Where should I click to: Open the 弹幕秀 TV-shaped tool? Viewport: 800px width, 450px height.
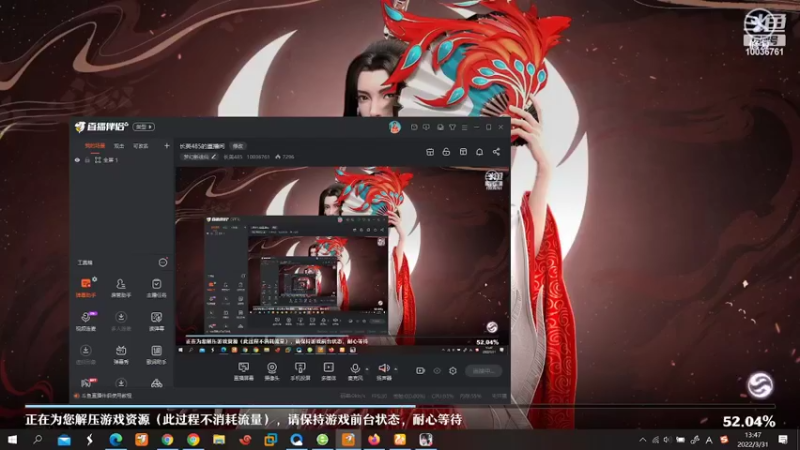[121, 355]
